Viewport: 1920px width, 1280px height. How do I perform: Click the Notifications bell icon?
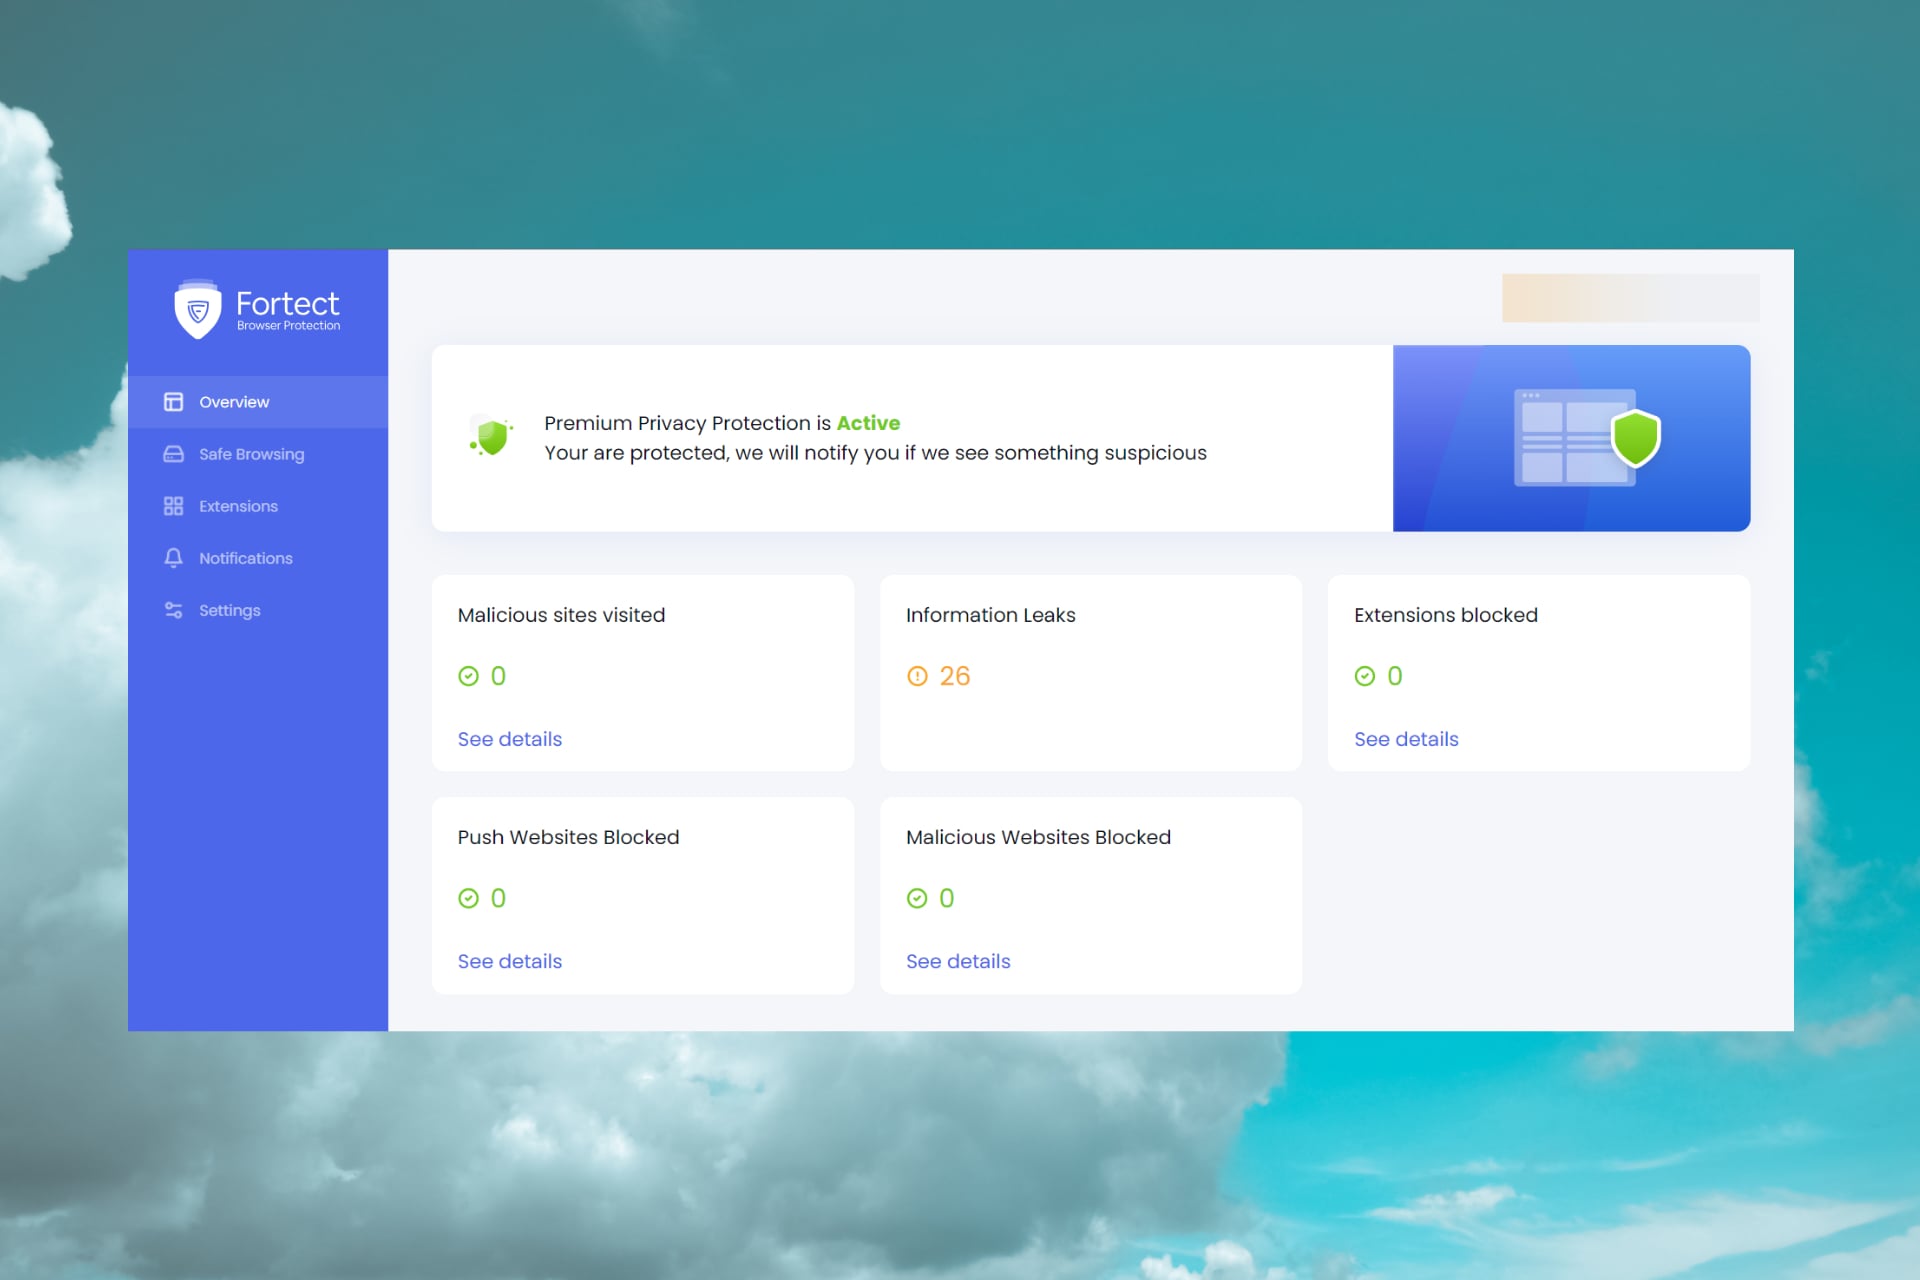(173, 558)
